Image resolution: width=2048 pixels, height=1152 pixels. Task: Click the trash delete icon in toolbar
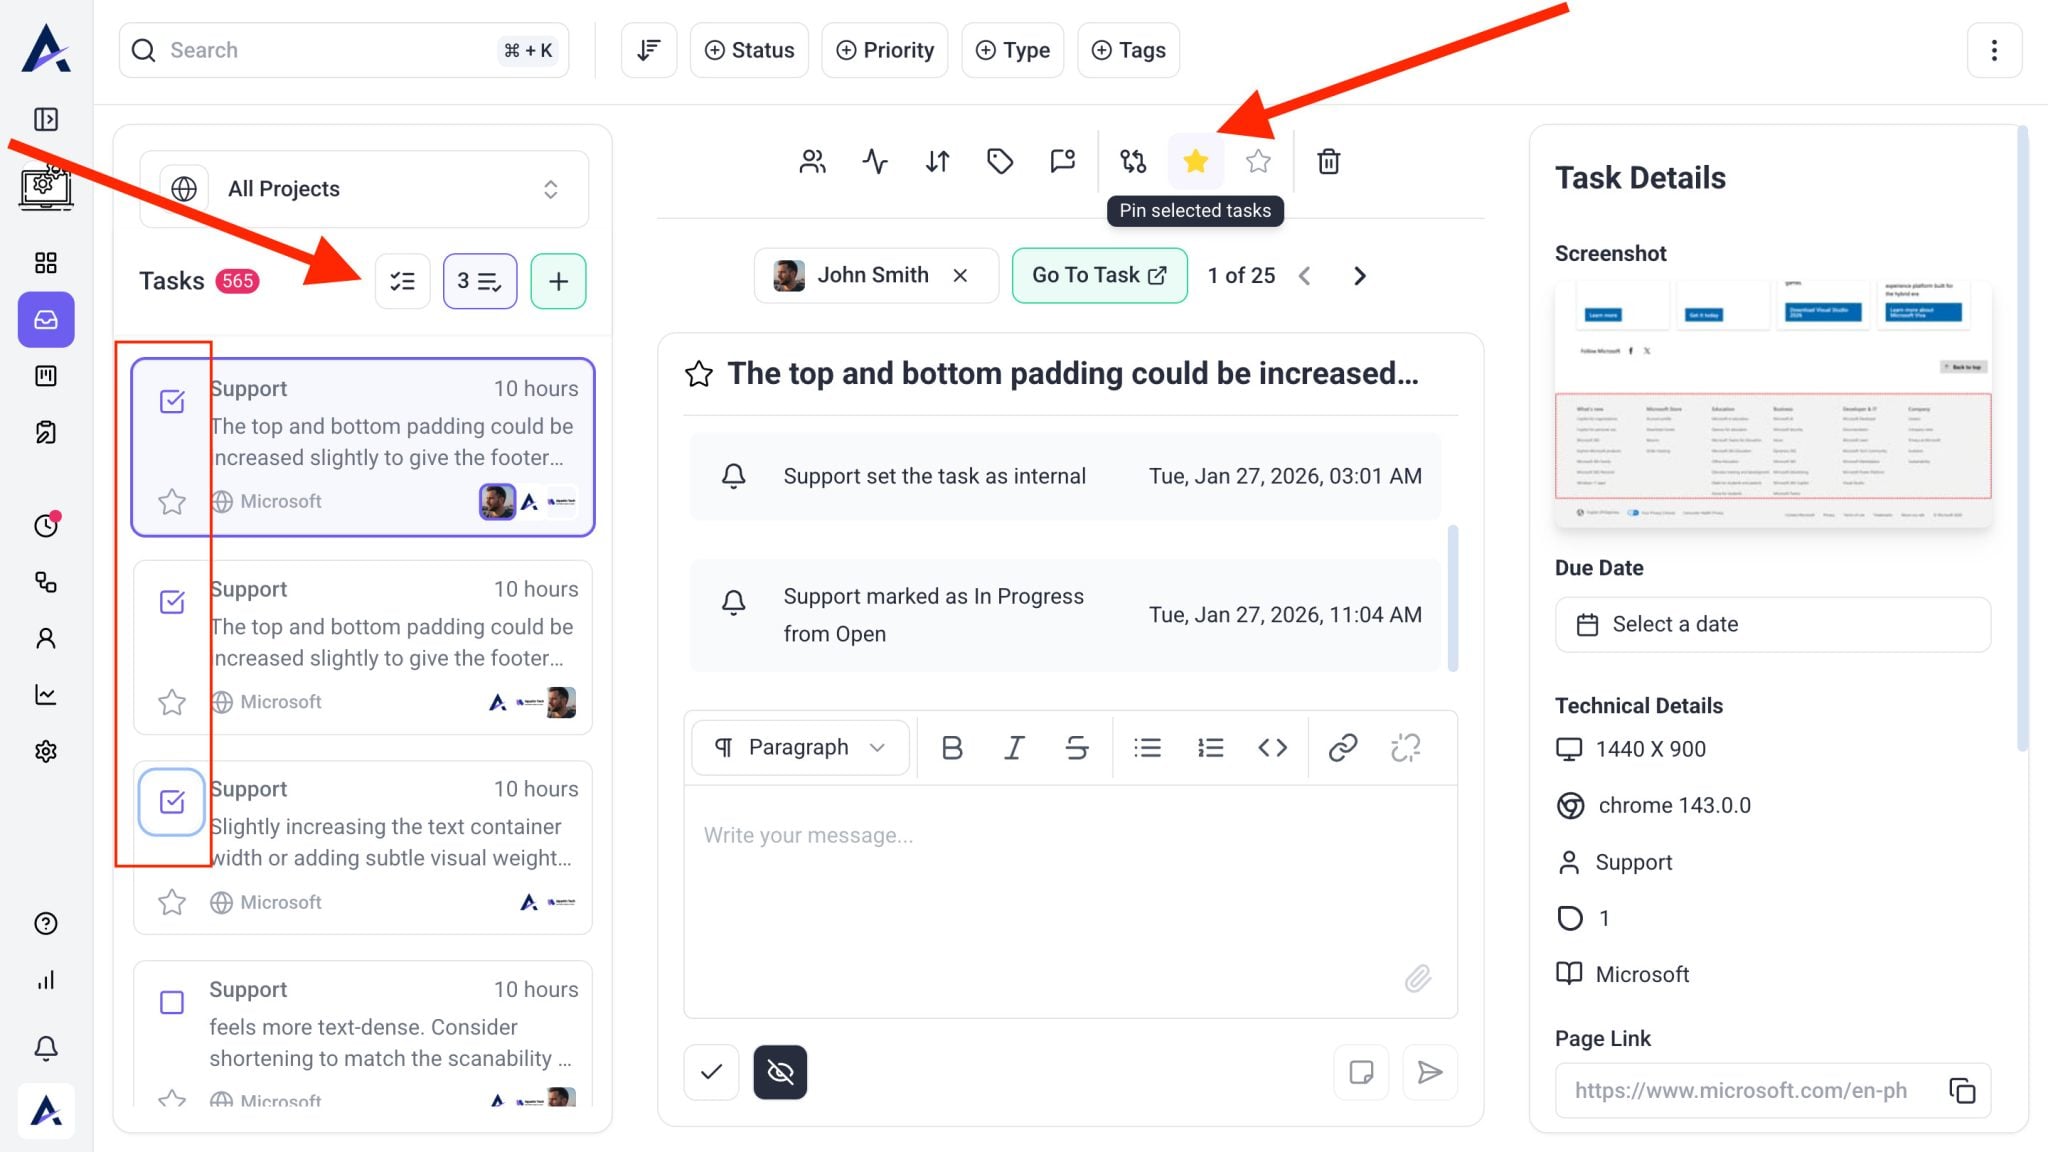point(1328,161)
